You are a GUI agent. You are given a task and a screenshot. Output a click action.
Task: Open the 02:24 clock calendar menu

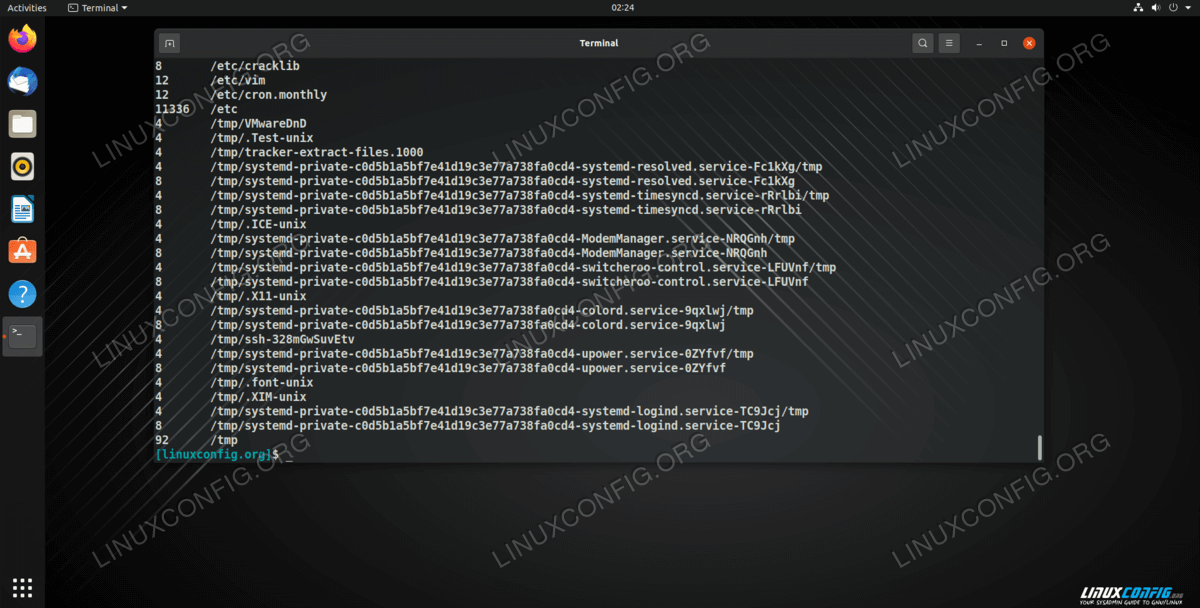(x=599, y=7)
